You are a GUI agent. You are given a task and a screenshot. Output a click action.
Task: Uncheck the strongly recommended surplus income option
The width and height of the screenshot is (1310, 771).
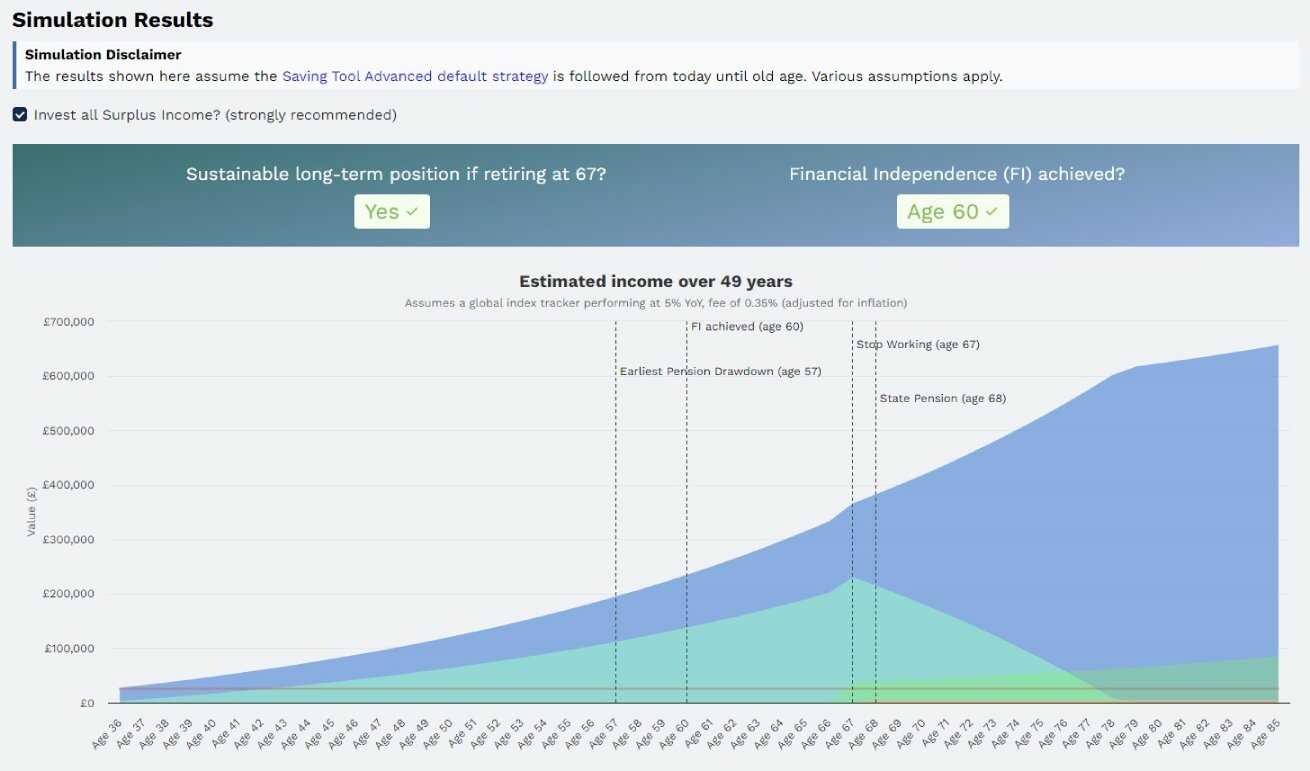(x=19, y=114)
